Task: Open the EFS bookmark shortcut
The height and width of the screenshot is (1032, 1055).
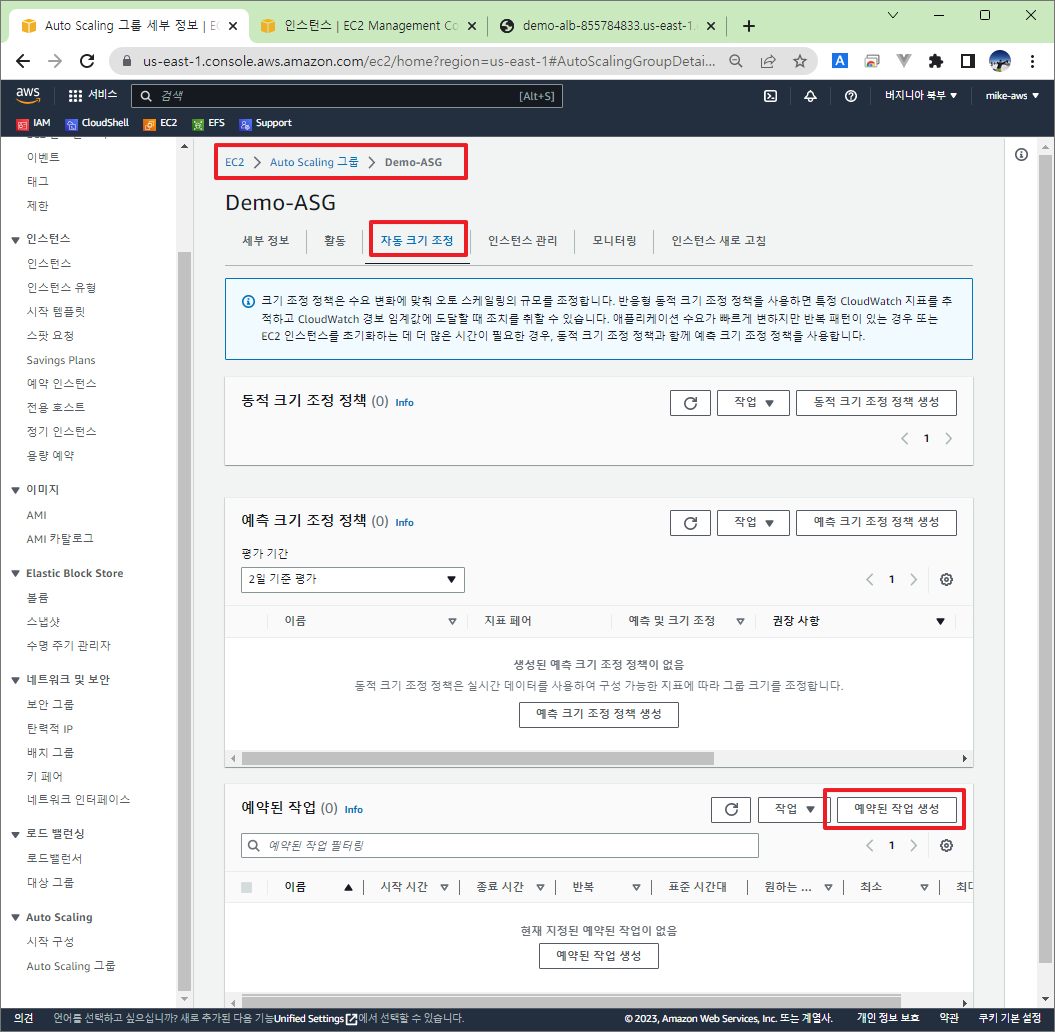Action: [209, 123]
